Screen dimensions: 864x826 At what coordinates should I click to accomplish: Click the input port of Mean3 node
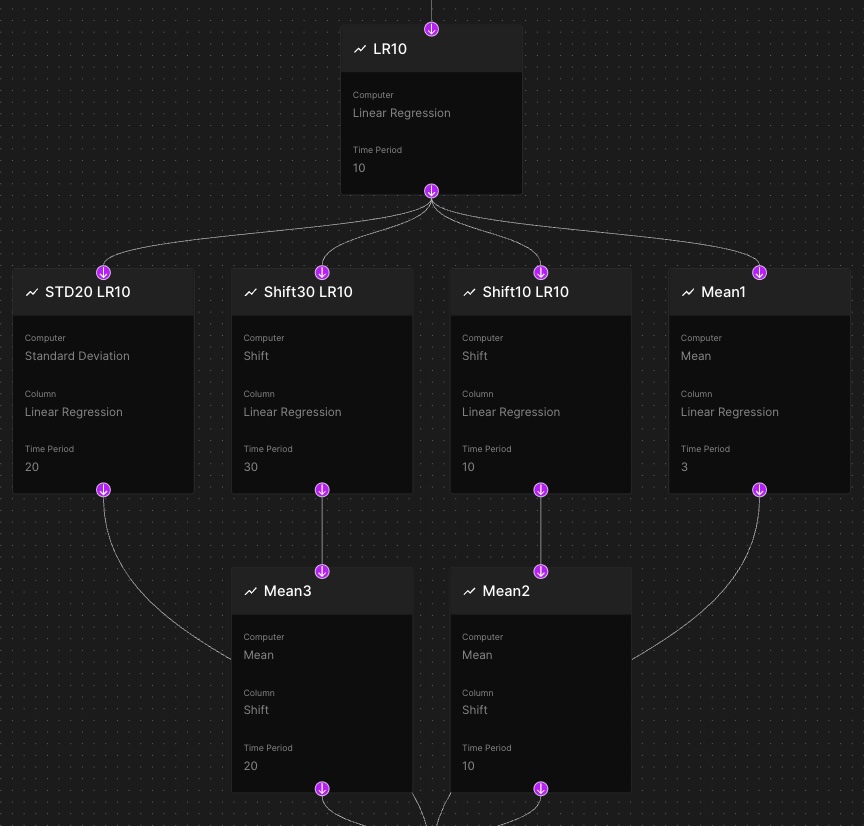point(322,571)
